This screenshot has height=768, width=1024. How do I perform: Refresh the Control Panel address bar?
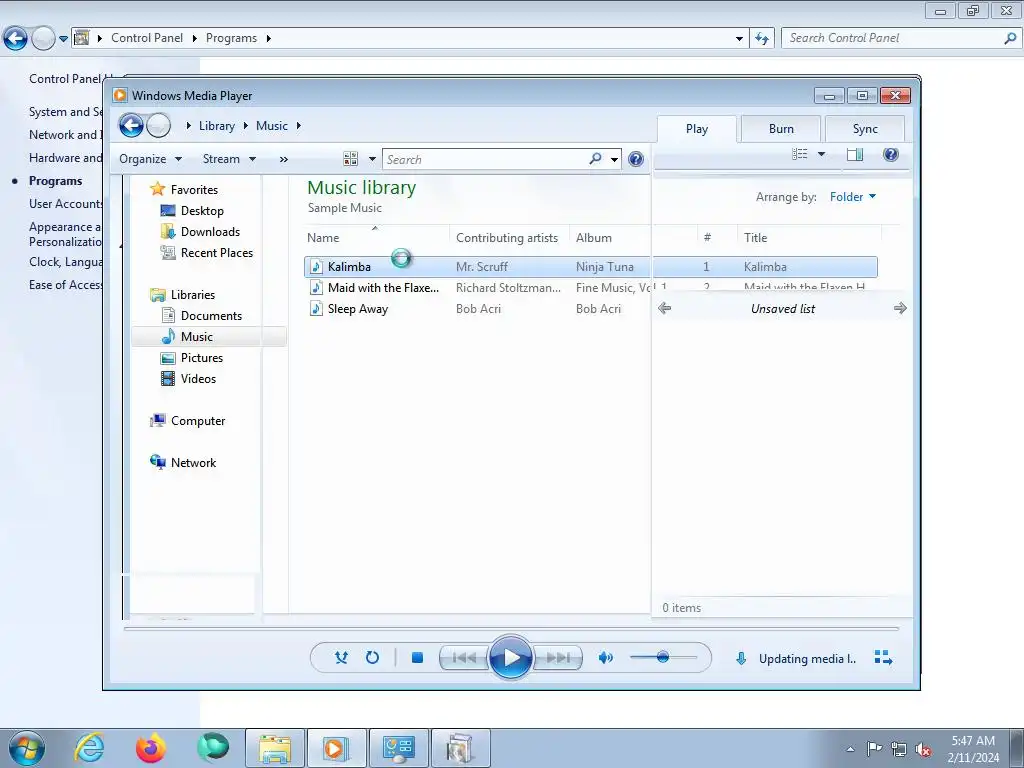pos(761,39)
